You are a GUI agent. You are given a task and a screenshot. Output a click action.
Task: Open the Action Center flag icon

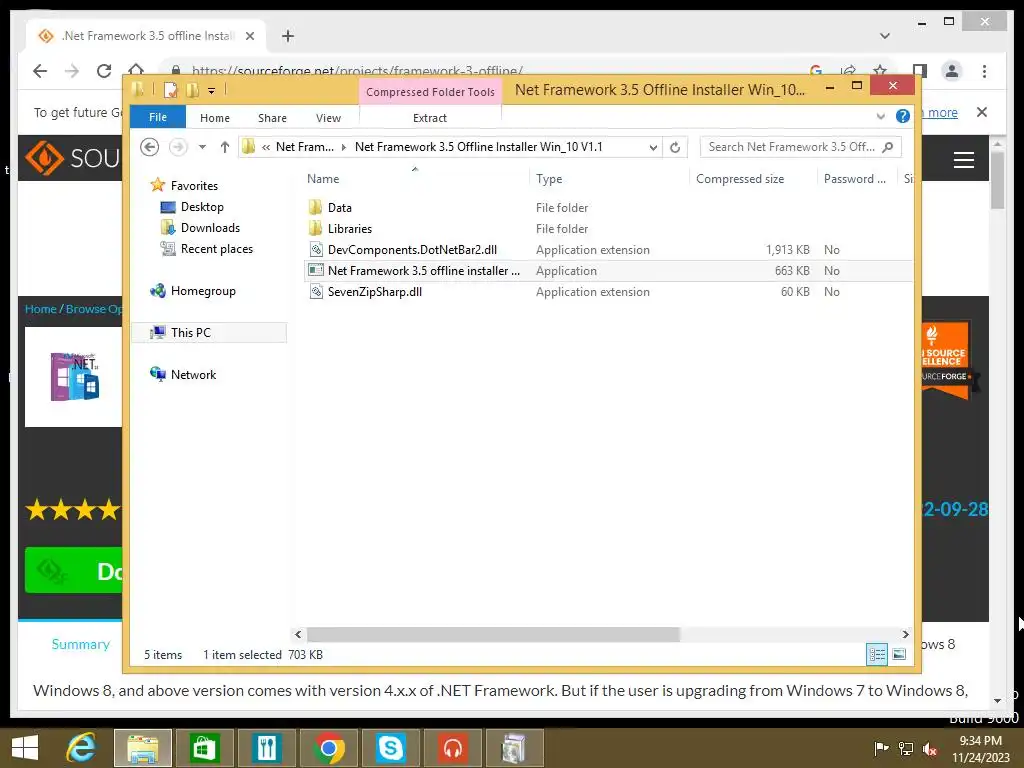click(880, 749)
